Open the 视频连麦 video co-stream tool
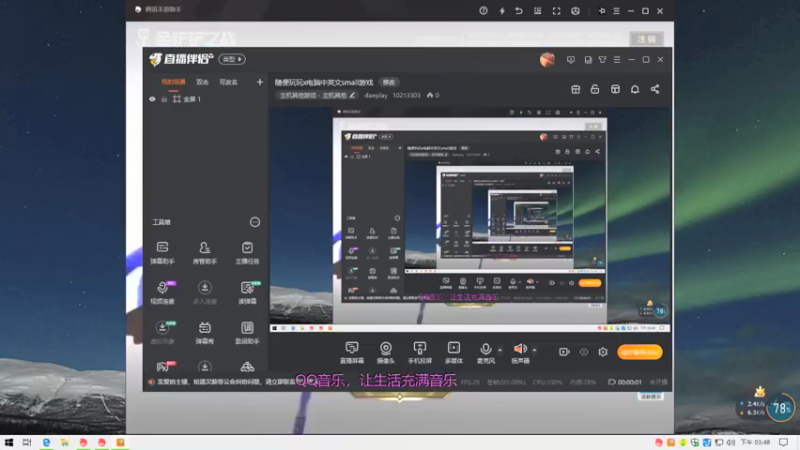This screenshot has height=450, width=800. 162,293
